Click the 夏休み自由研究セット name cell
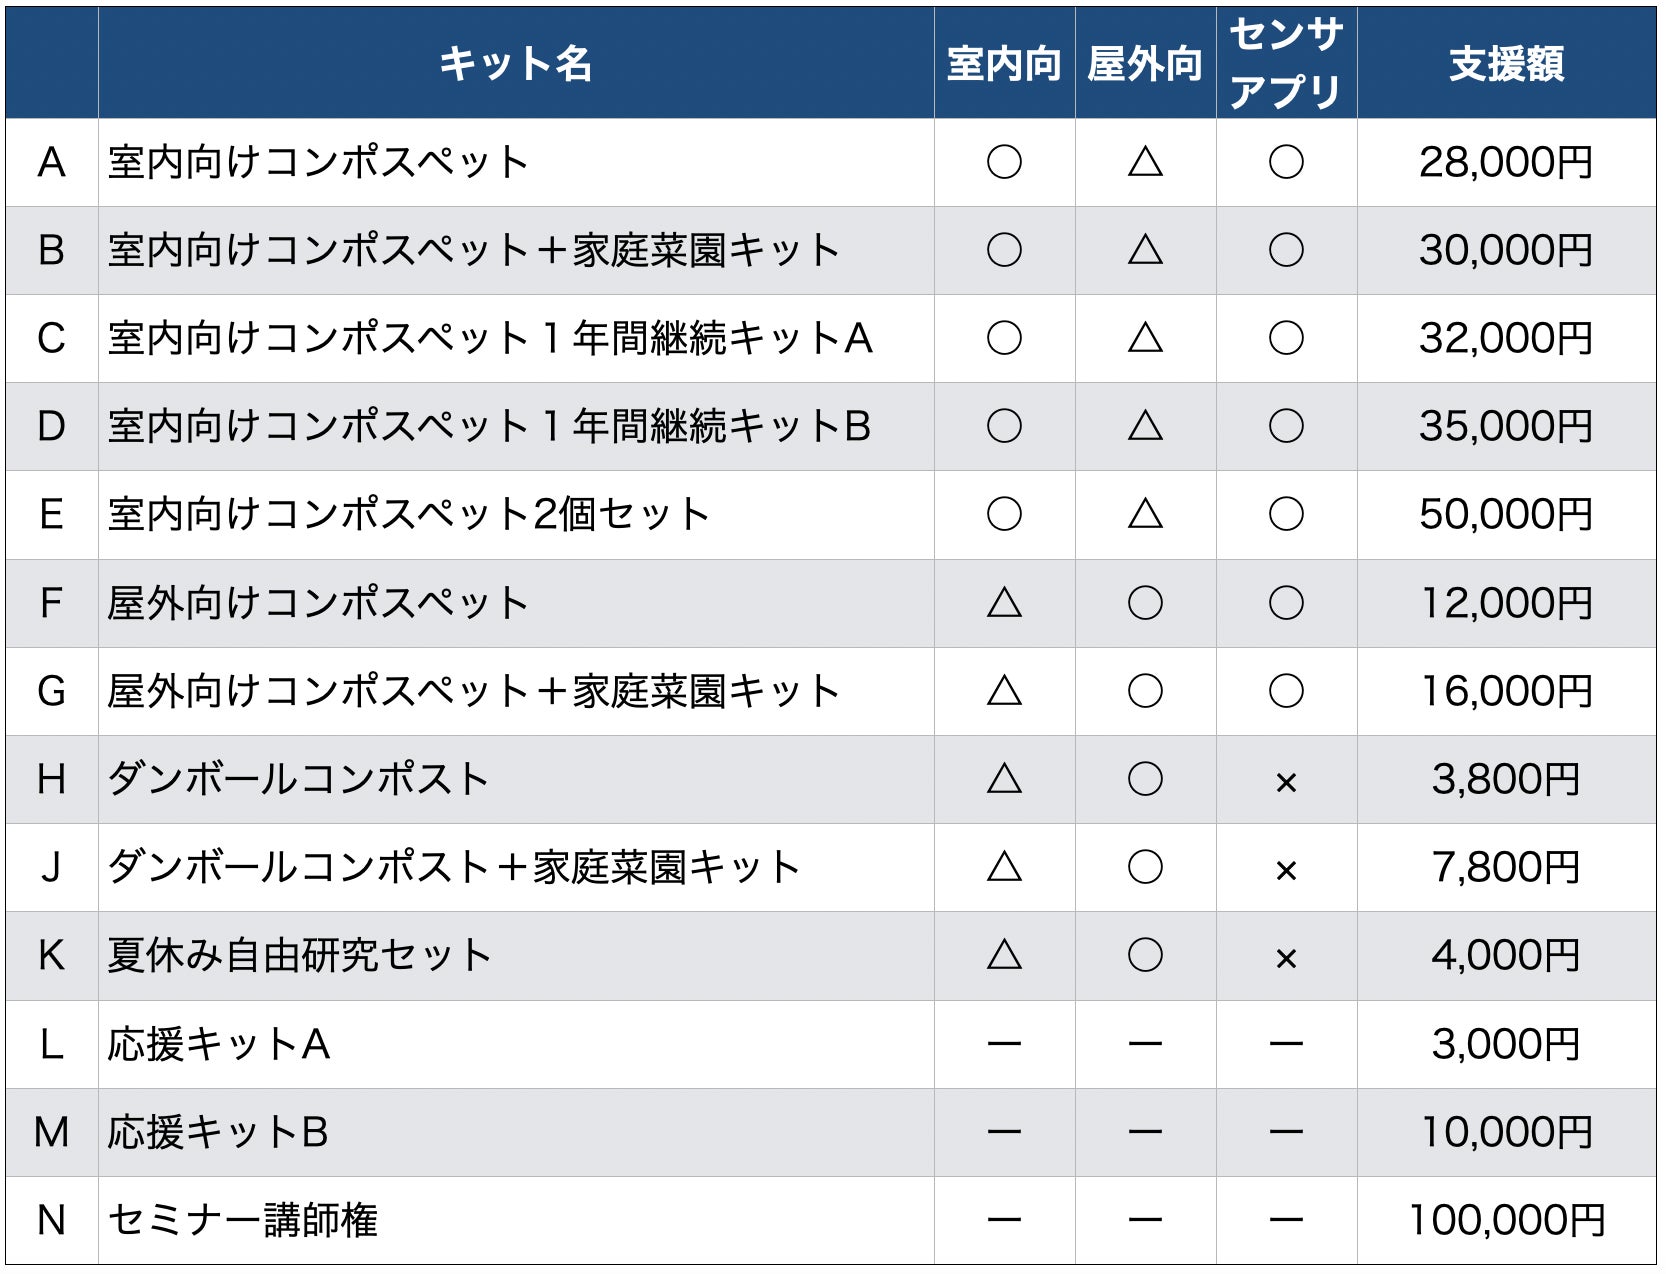The height and width of the screenshot is (1274, 1666). click(299, 956)
